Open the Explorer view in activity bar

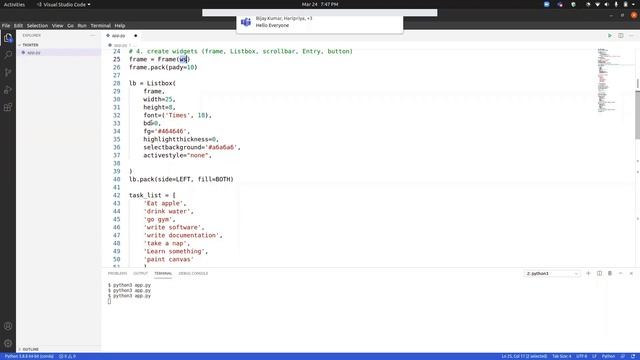point(8,38)
